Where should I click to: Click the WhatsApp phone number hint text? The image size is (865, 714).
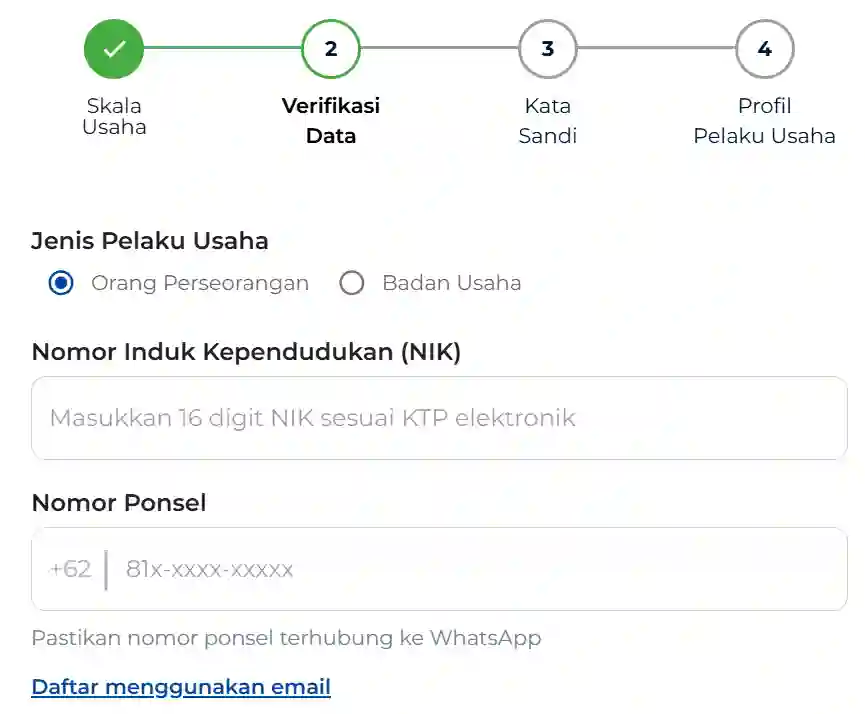pos(286,638)
